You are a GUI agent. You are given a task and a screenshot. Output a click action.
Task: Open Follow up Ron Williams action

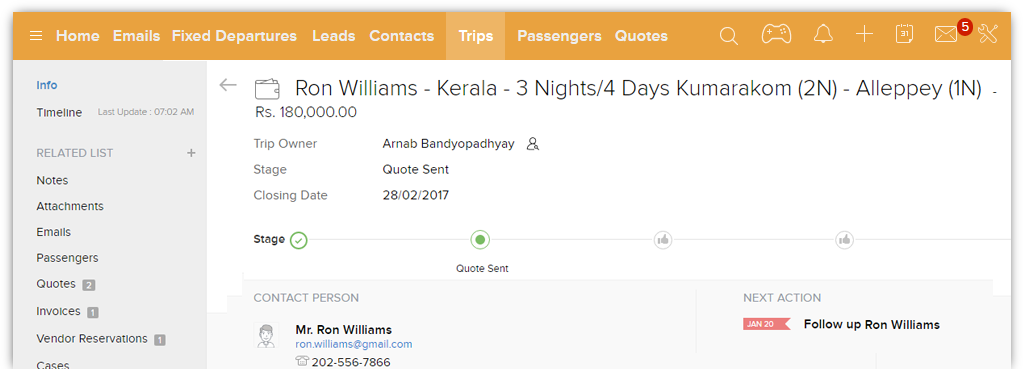point(872,325)
